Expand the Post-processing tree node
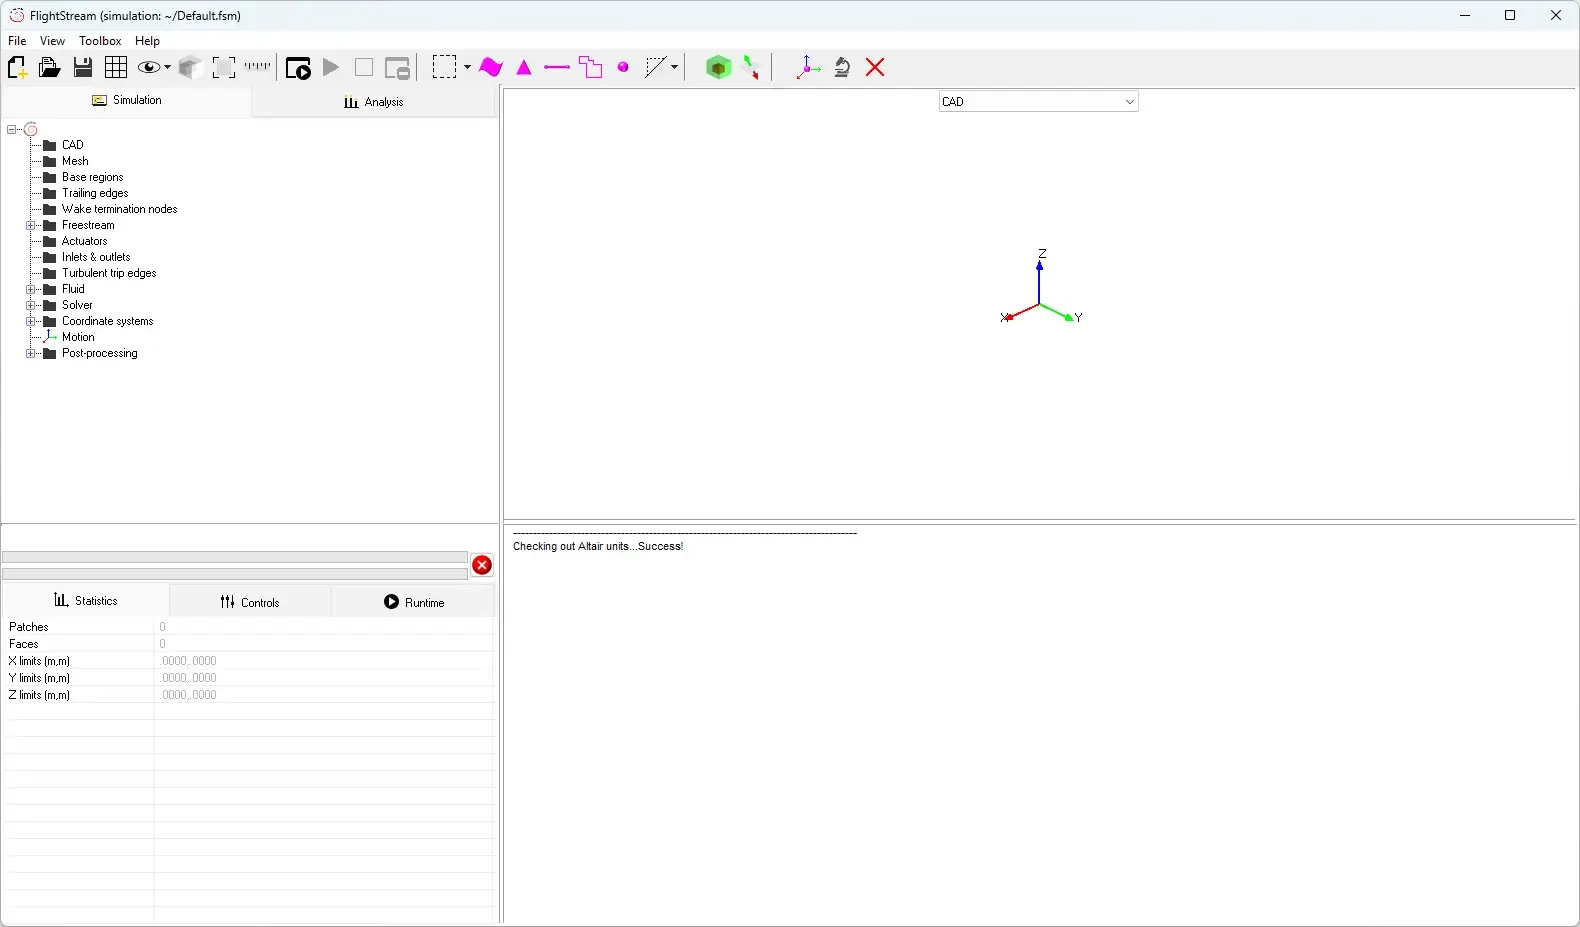 click(x=30, y=353)
